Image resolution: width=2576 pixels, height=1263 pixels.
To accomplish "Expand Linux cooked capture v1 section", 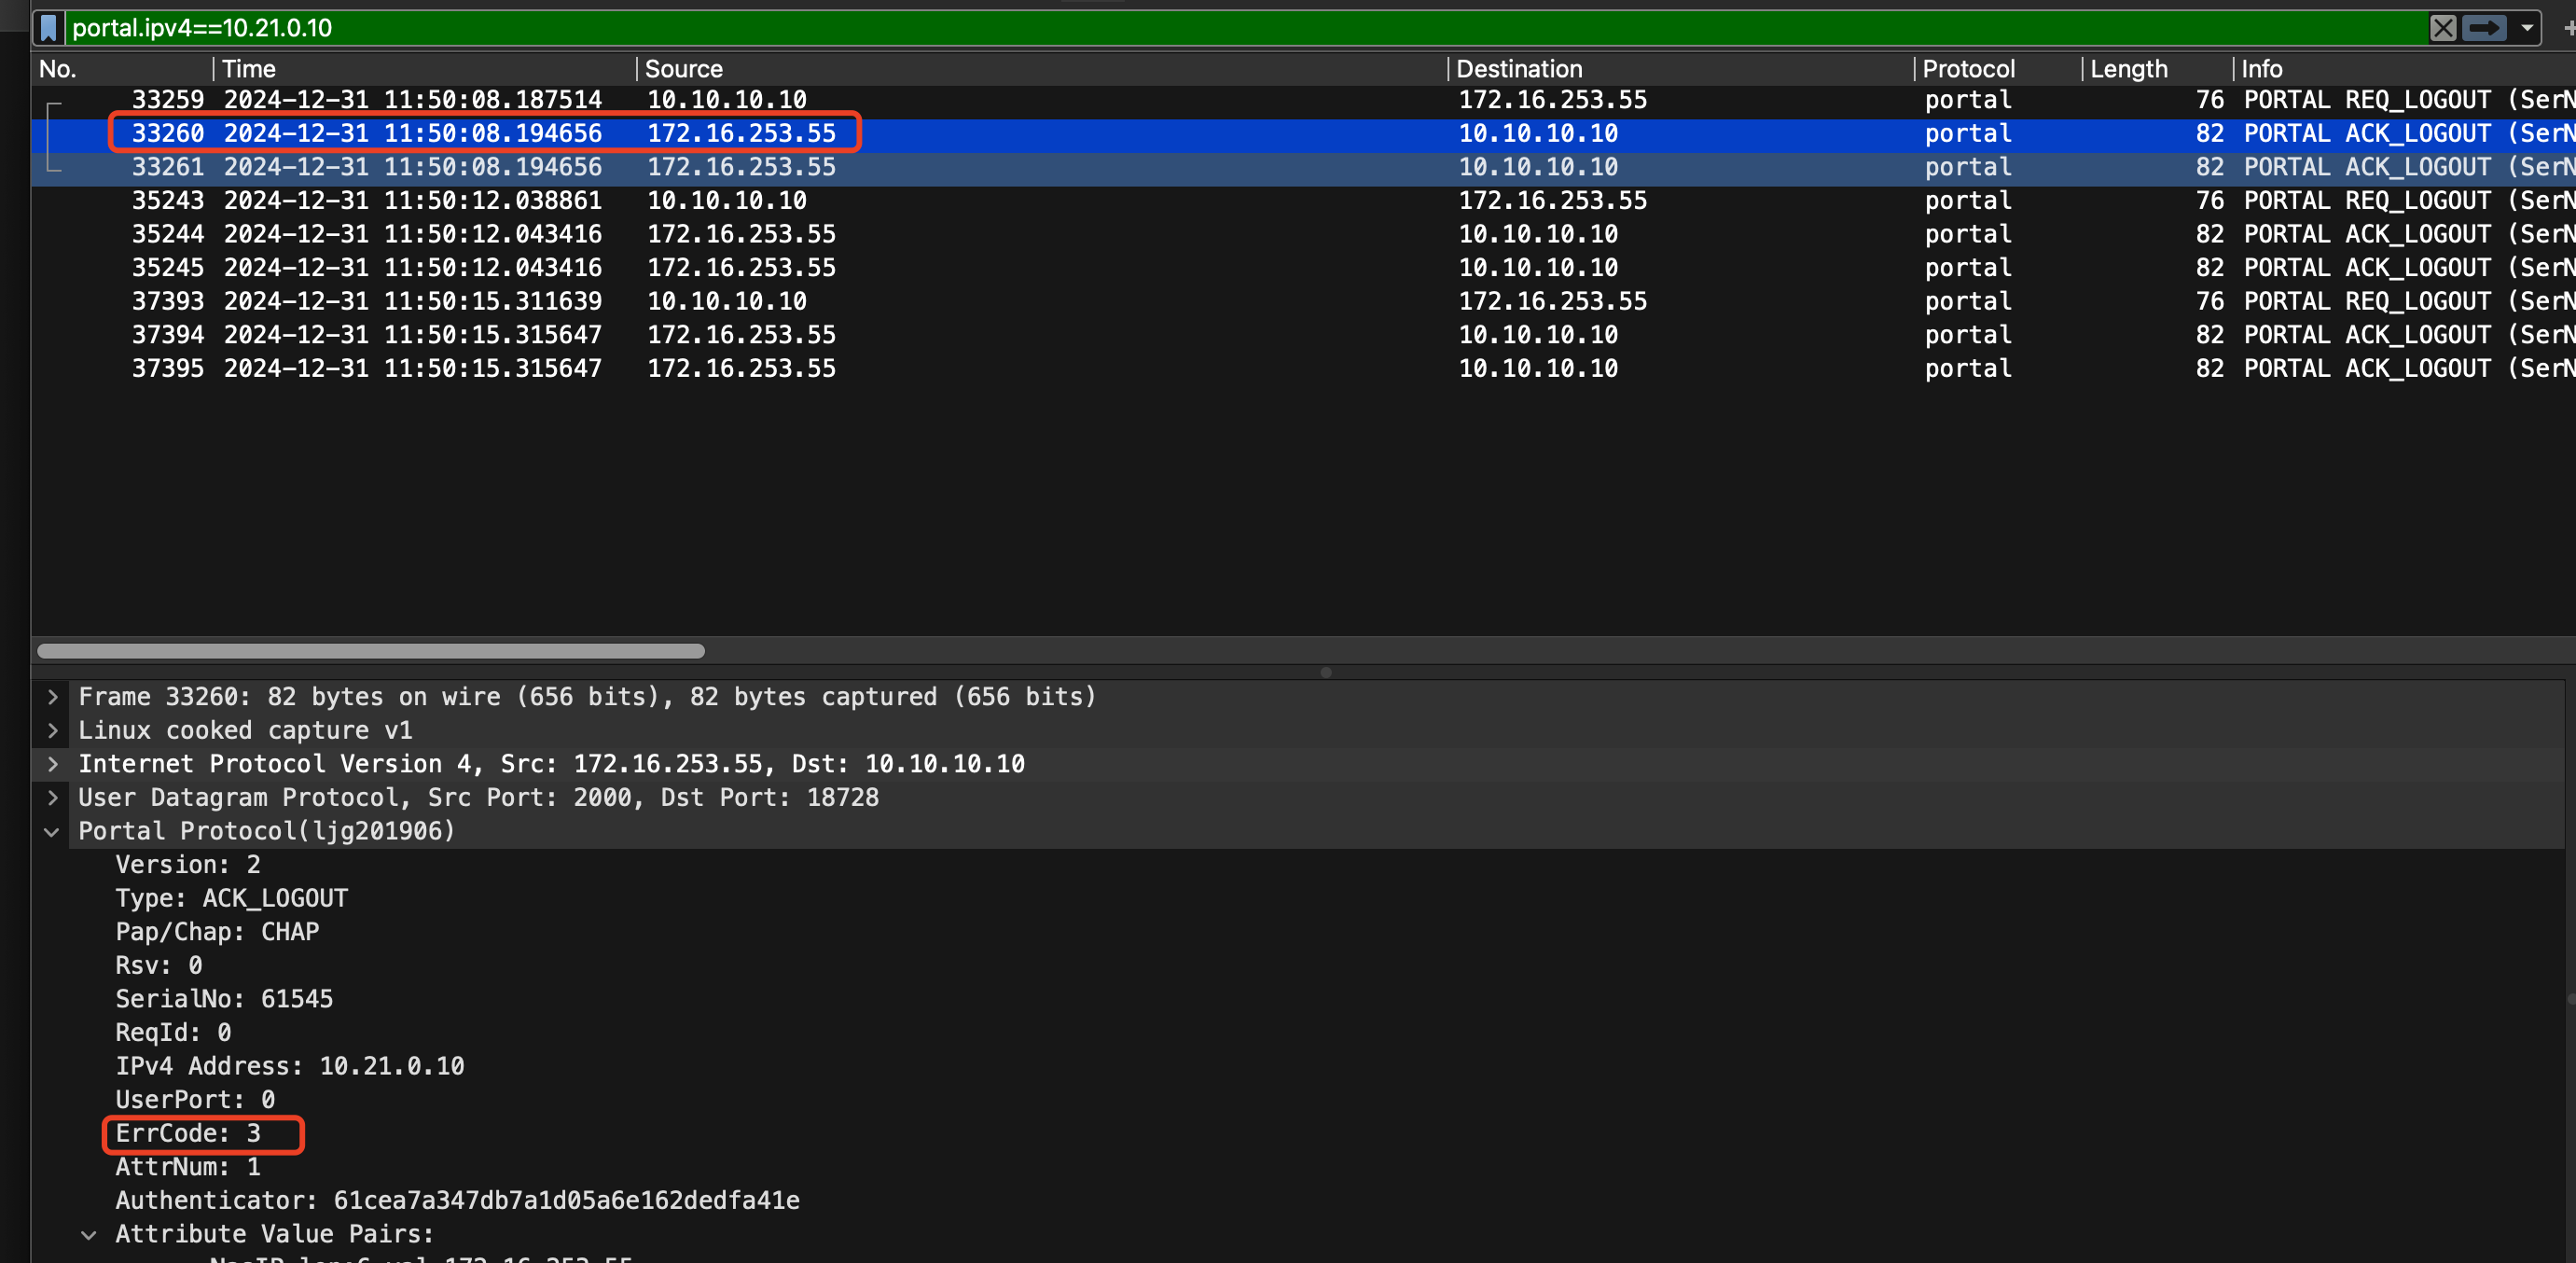I will (x=53, y=731).
